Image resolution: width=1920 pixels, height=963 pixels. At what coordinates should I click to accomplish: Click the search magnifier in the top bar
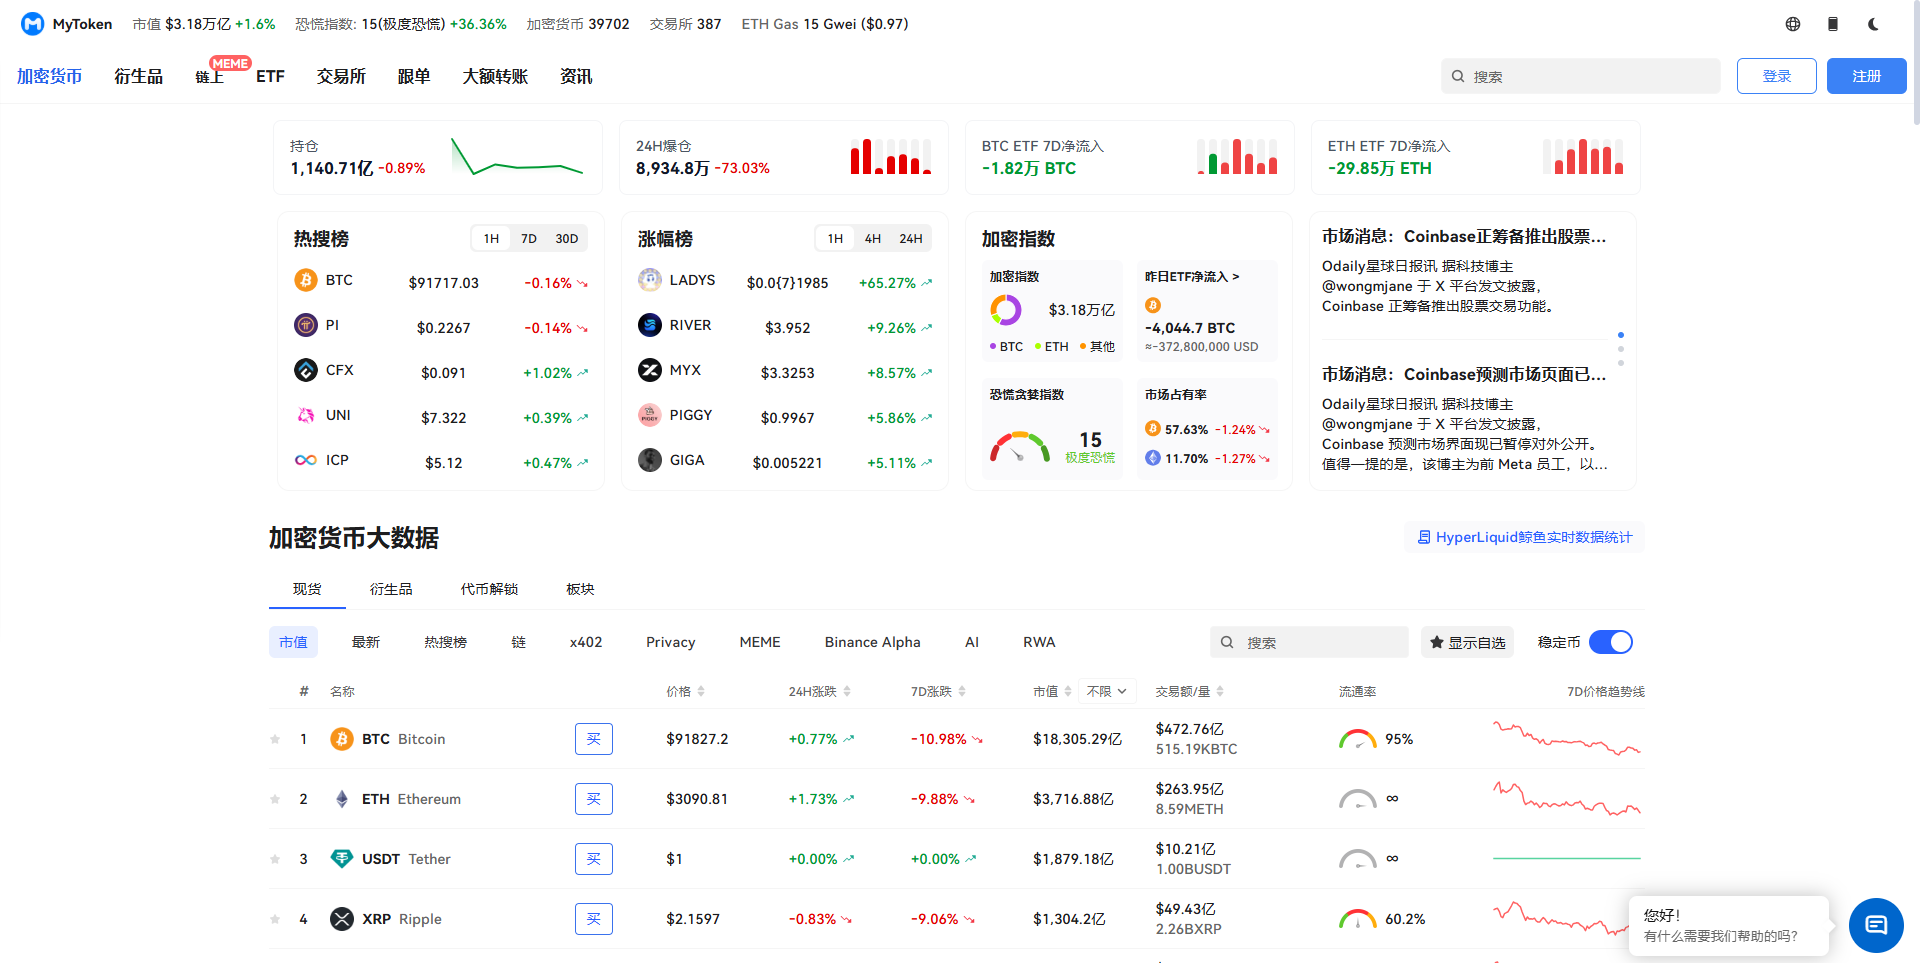click(x=1458, y=75)
